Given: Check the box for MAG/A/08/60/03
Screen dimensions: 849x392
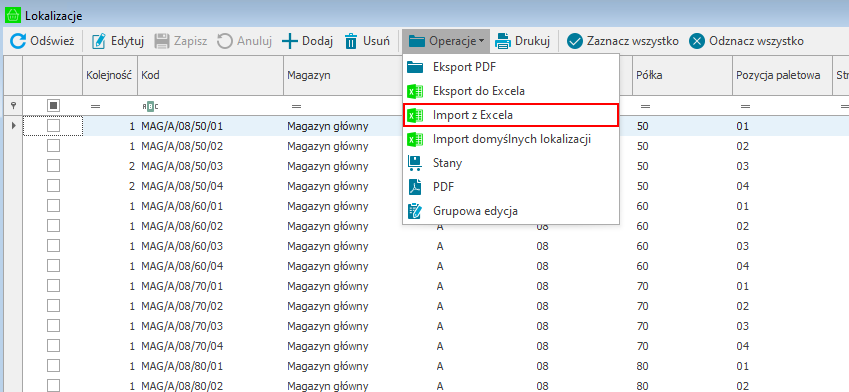Looking at the screenshot, I should (53, 246).
